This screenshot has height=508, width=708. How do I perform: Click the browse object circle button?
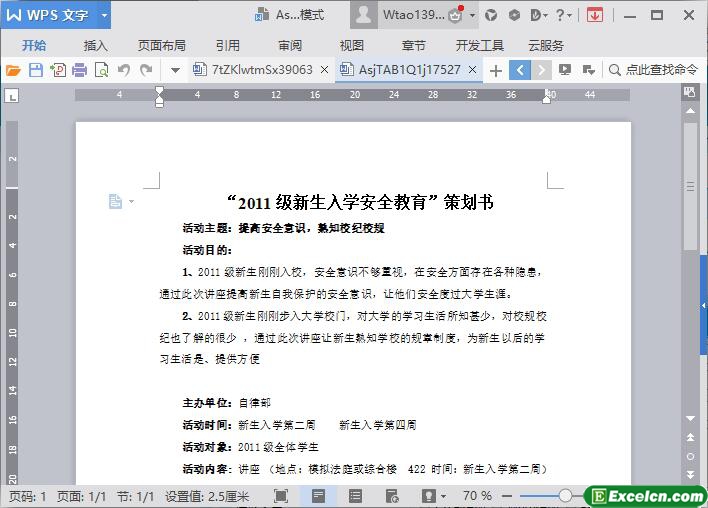pyautogui.click(x=690, y=457)
